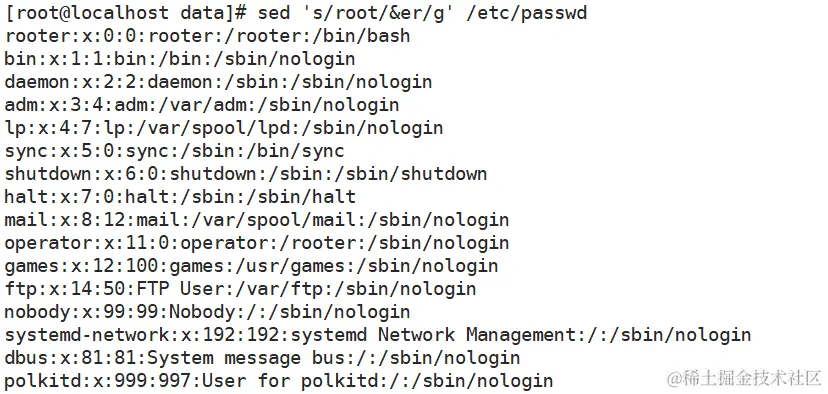828x394 pixels.
Task: Click the nobody:x:99:99 output line
Action: click(208, 312)
